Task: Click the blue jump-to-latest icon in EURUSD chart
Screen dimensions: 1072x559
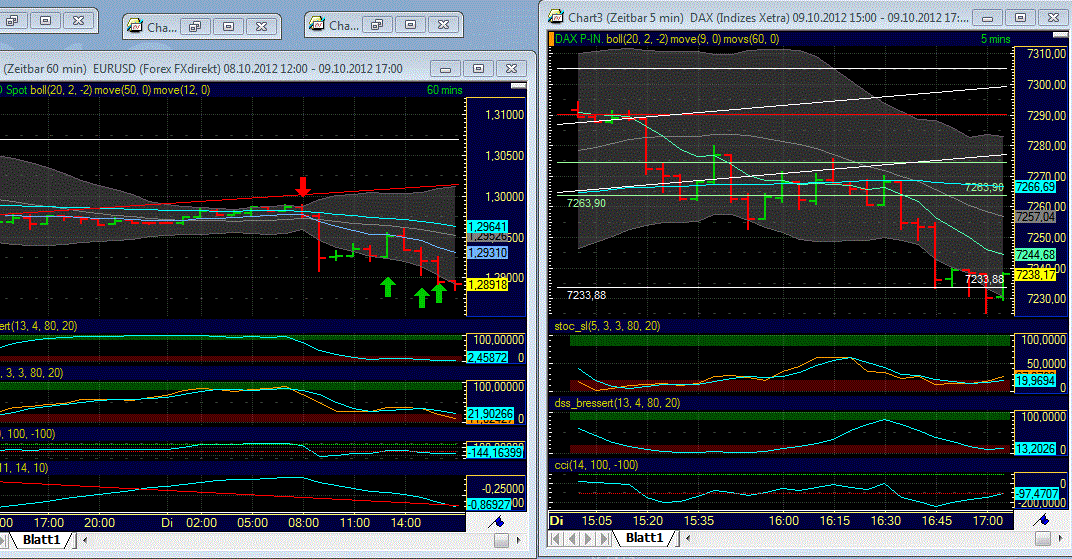Action: click(x=496, y=522)
